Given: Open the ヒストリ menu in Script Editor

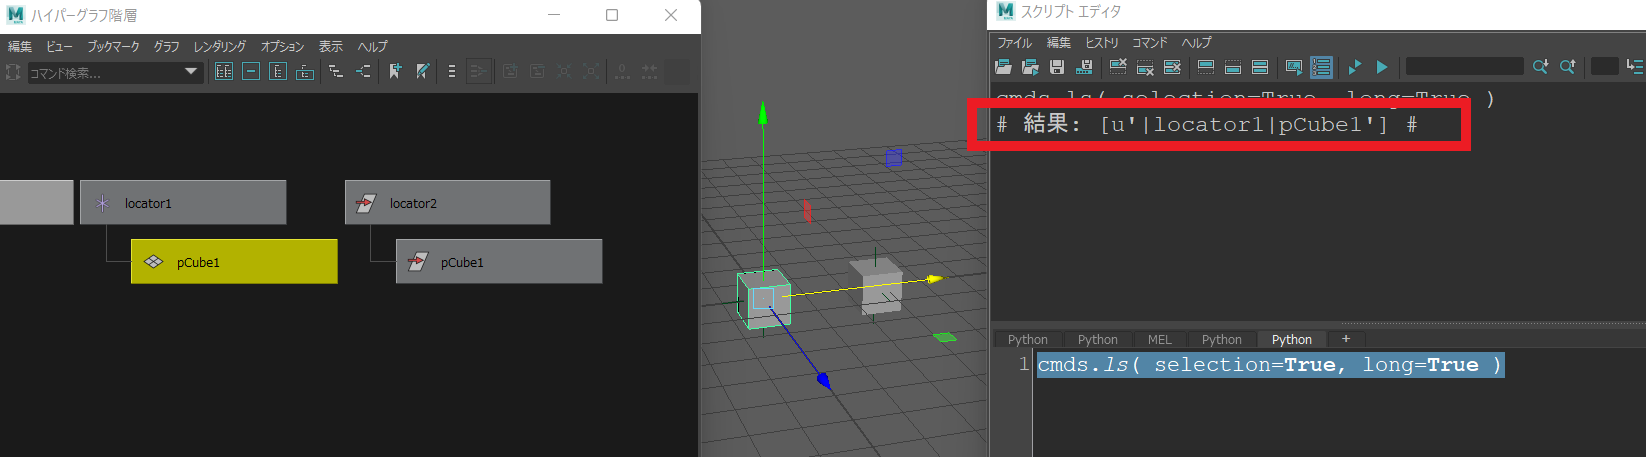Looking at the screenshot, I should pos(1101,43).
